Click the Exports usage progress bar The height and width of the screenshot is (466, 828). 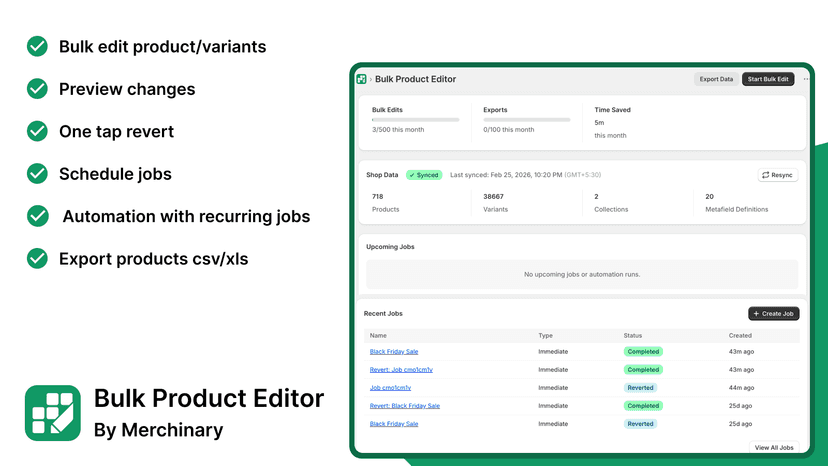tap(527, 120)
